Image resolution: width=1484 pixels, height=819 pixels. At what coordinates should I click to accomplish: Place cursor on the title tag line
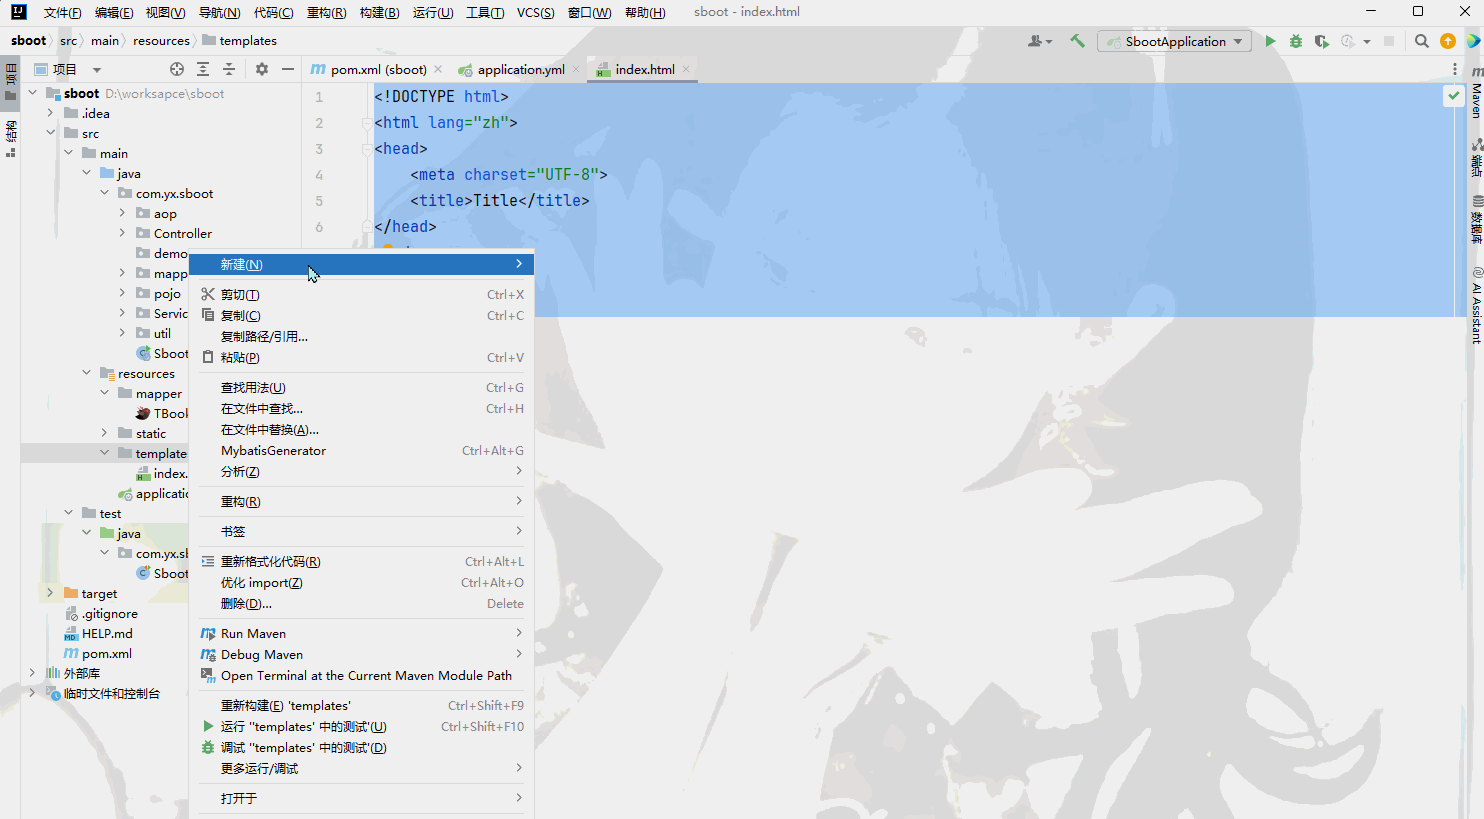click(x=500, y=200)
